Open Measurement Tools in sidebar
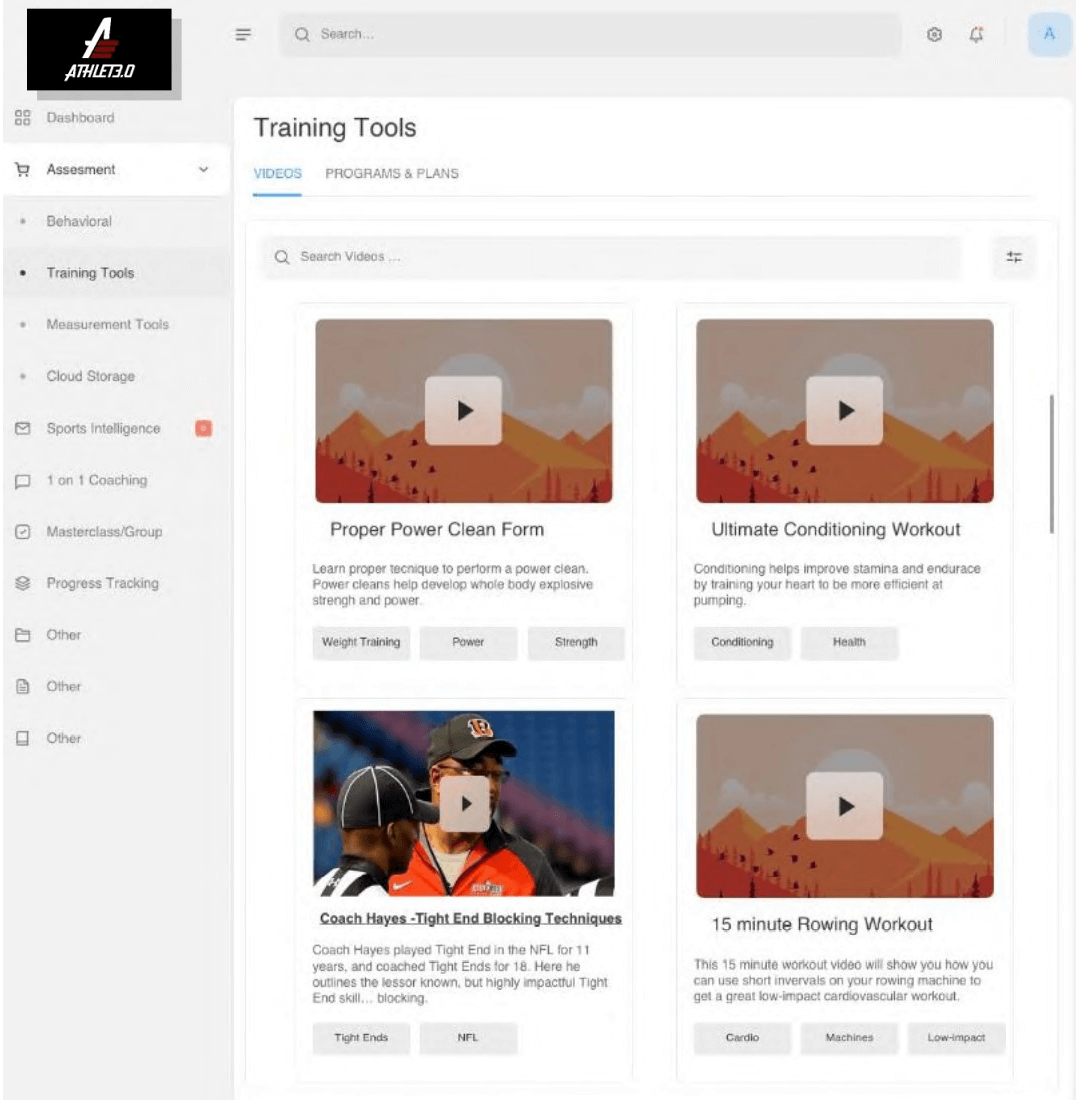 tap(107, 325)
